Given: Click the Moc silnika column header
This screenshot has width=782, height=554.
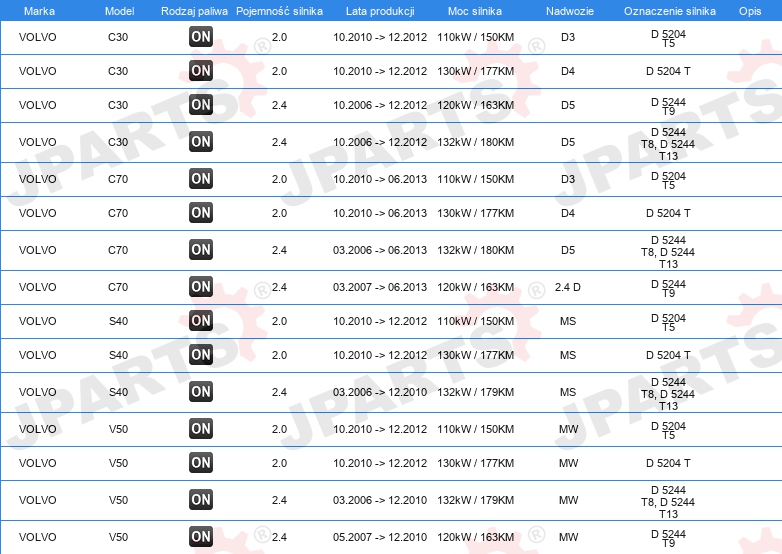Looking at the screenshot, I should (475, 11).
